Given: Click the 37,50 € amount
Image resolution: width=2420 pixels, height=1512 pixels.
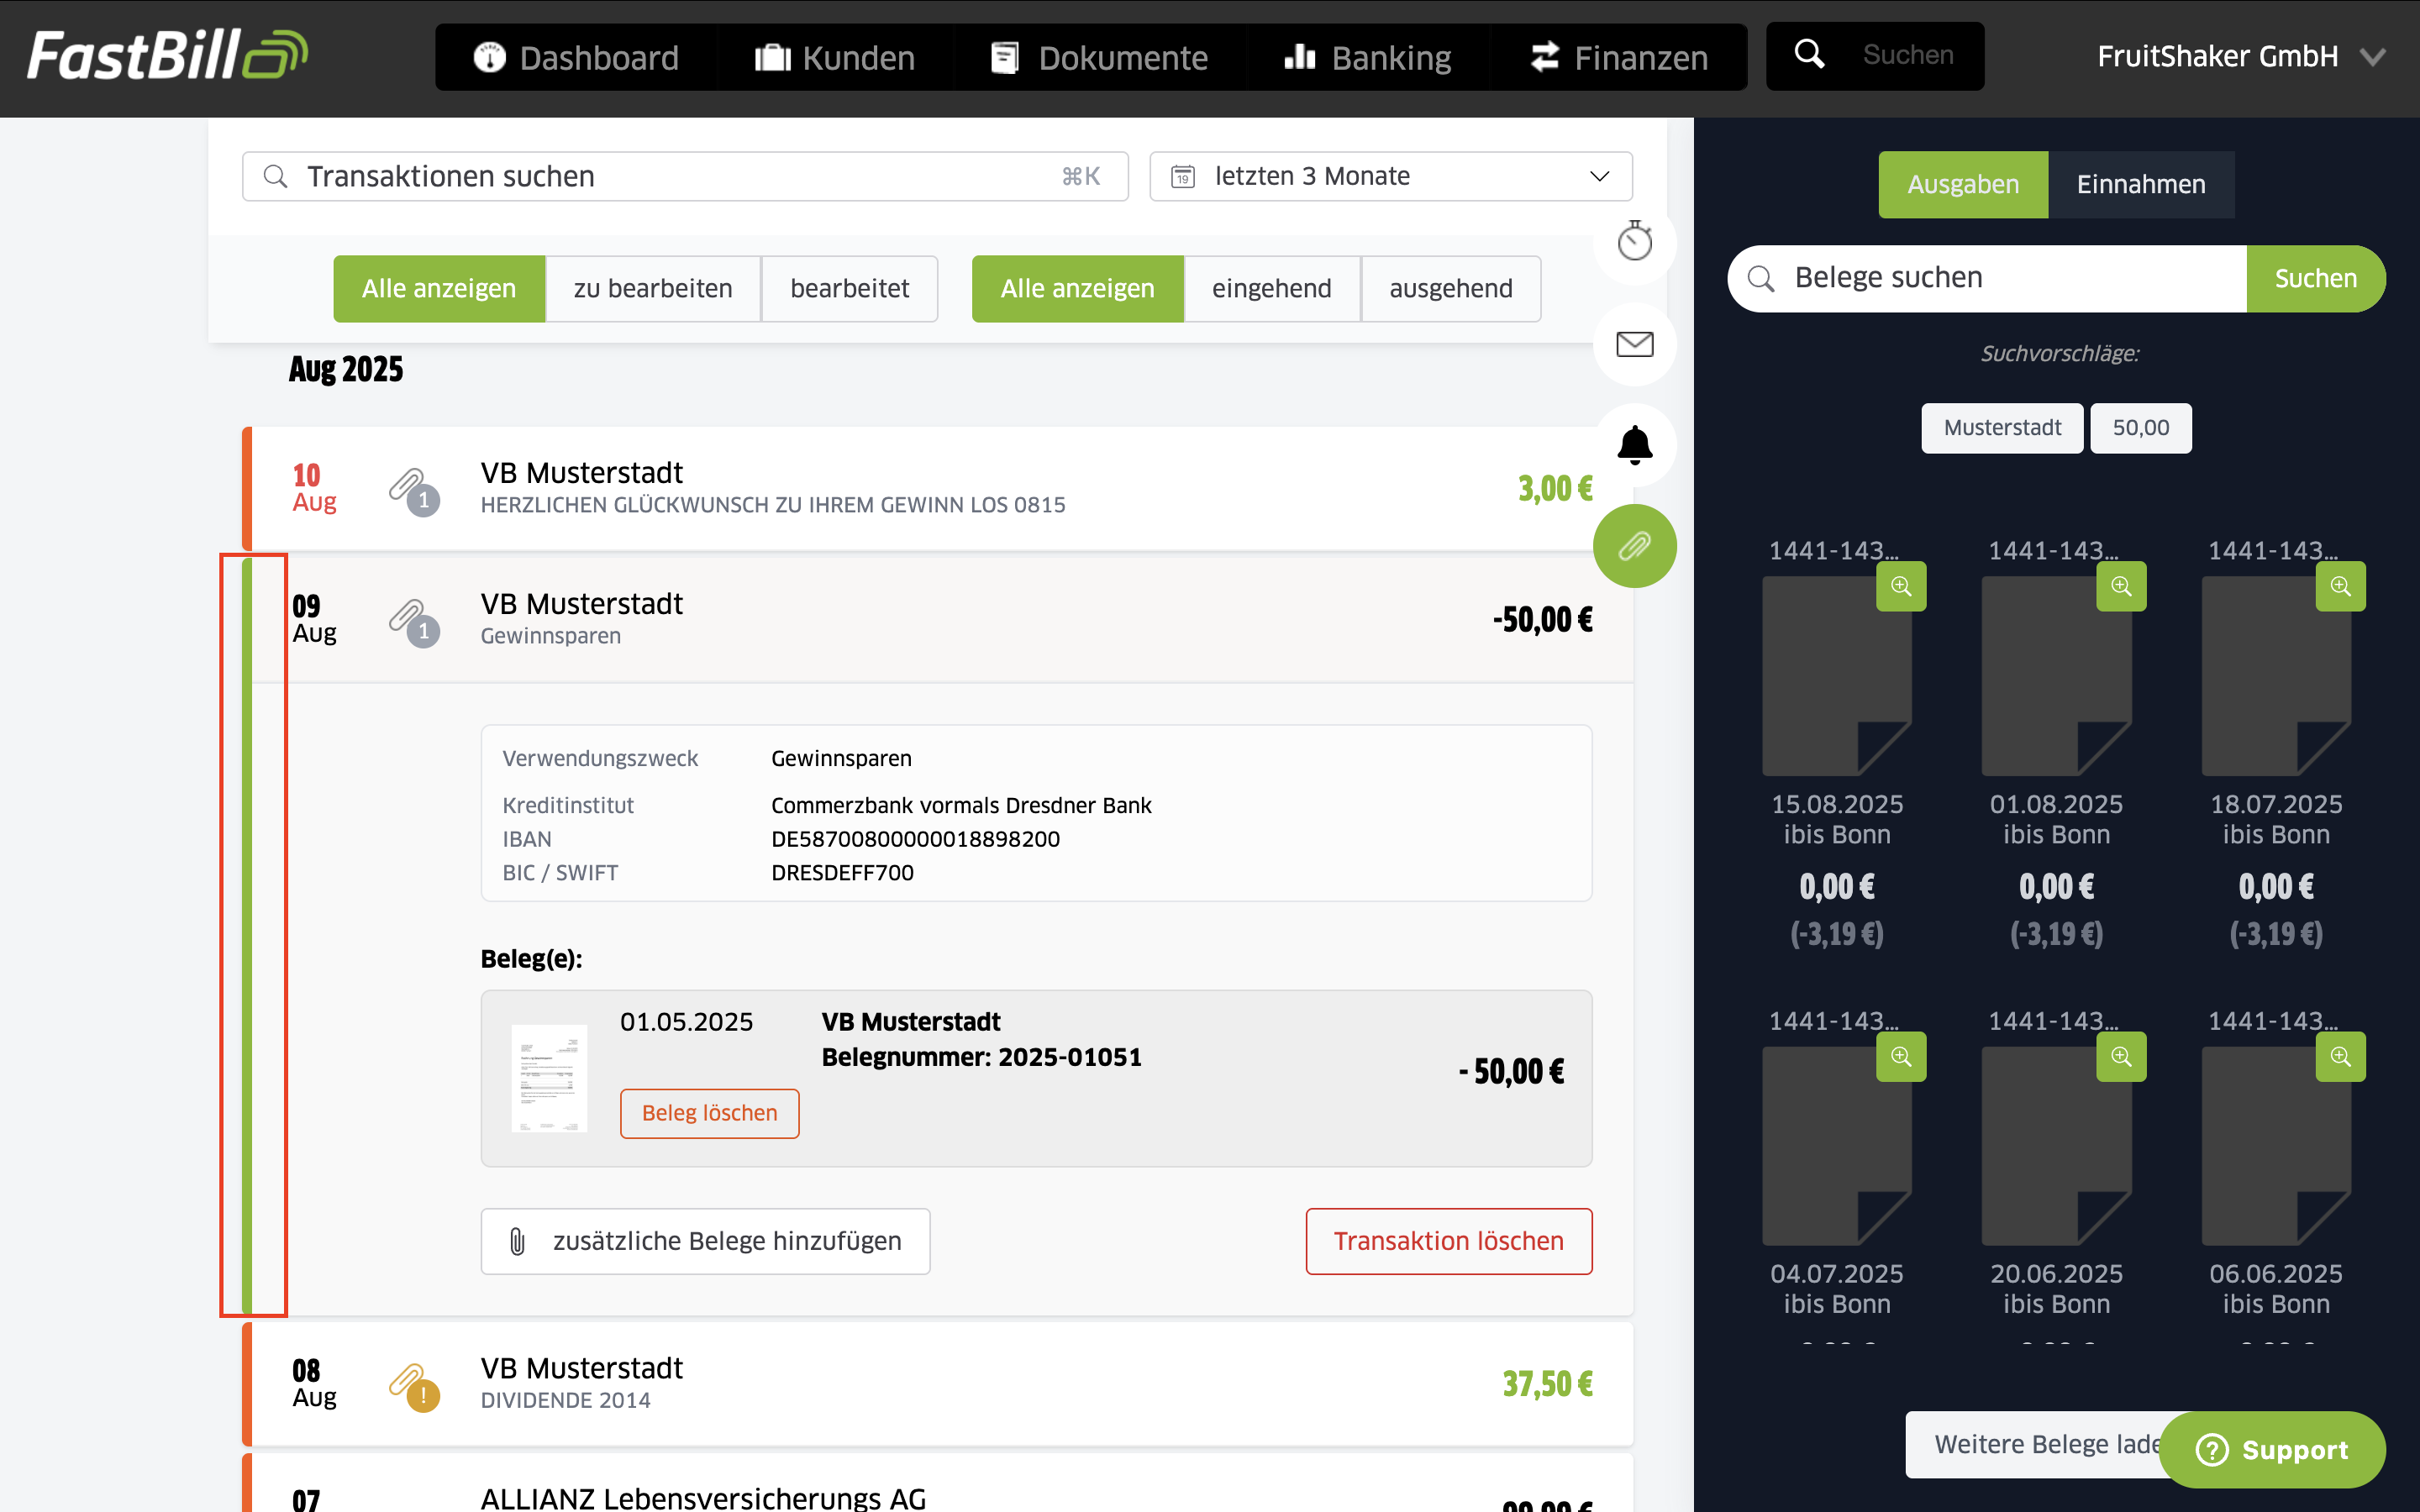Looking at the screenshot, I should point(1547,1384).
